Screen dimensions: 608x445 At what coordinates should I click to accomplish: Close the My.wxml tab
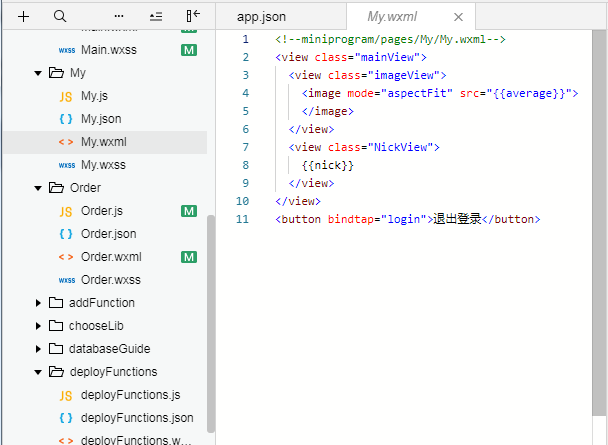pyautogui.click(x=458, y=17)
